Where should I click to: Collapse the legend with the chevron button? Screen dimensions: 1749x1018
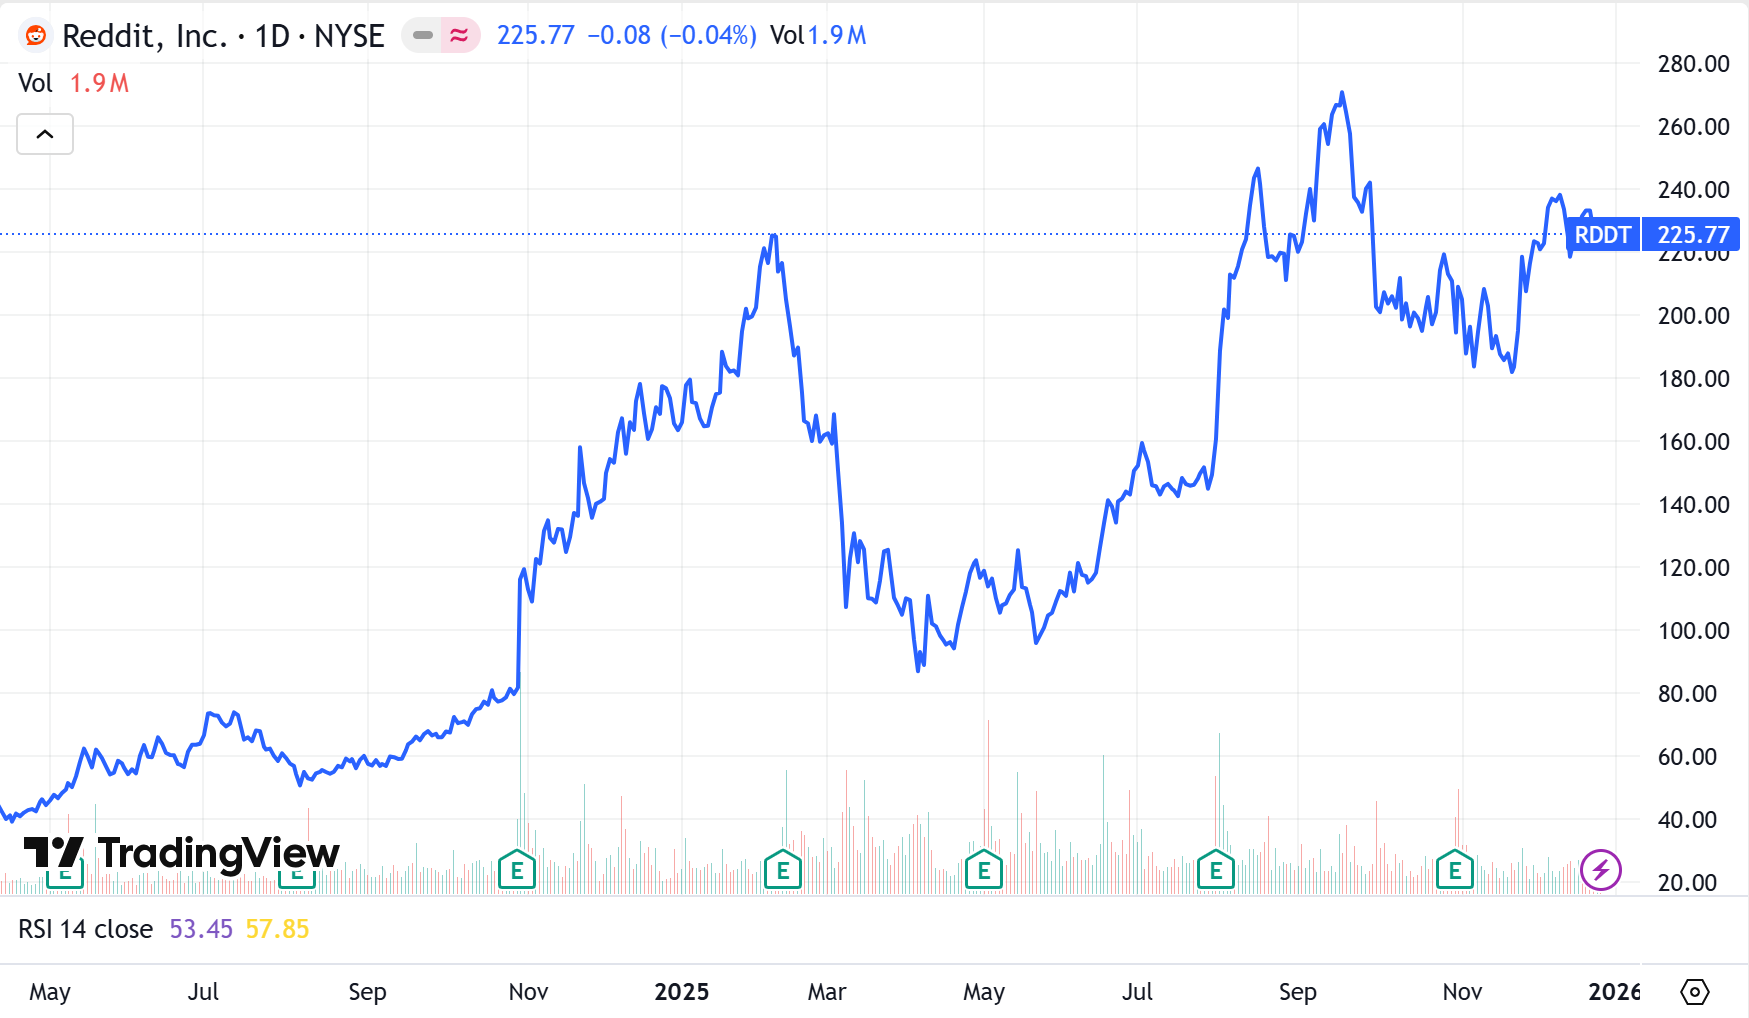[44, 133]
